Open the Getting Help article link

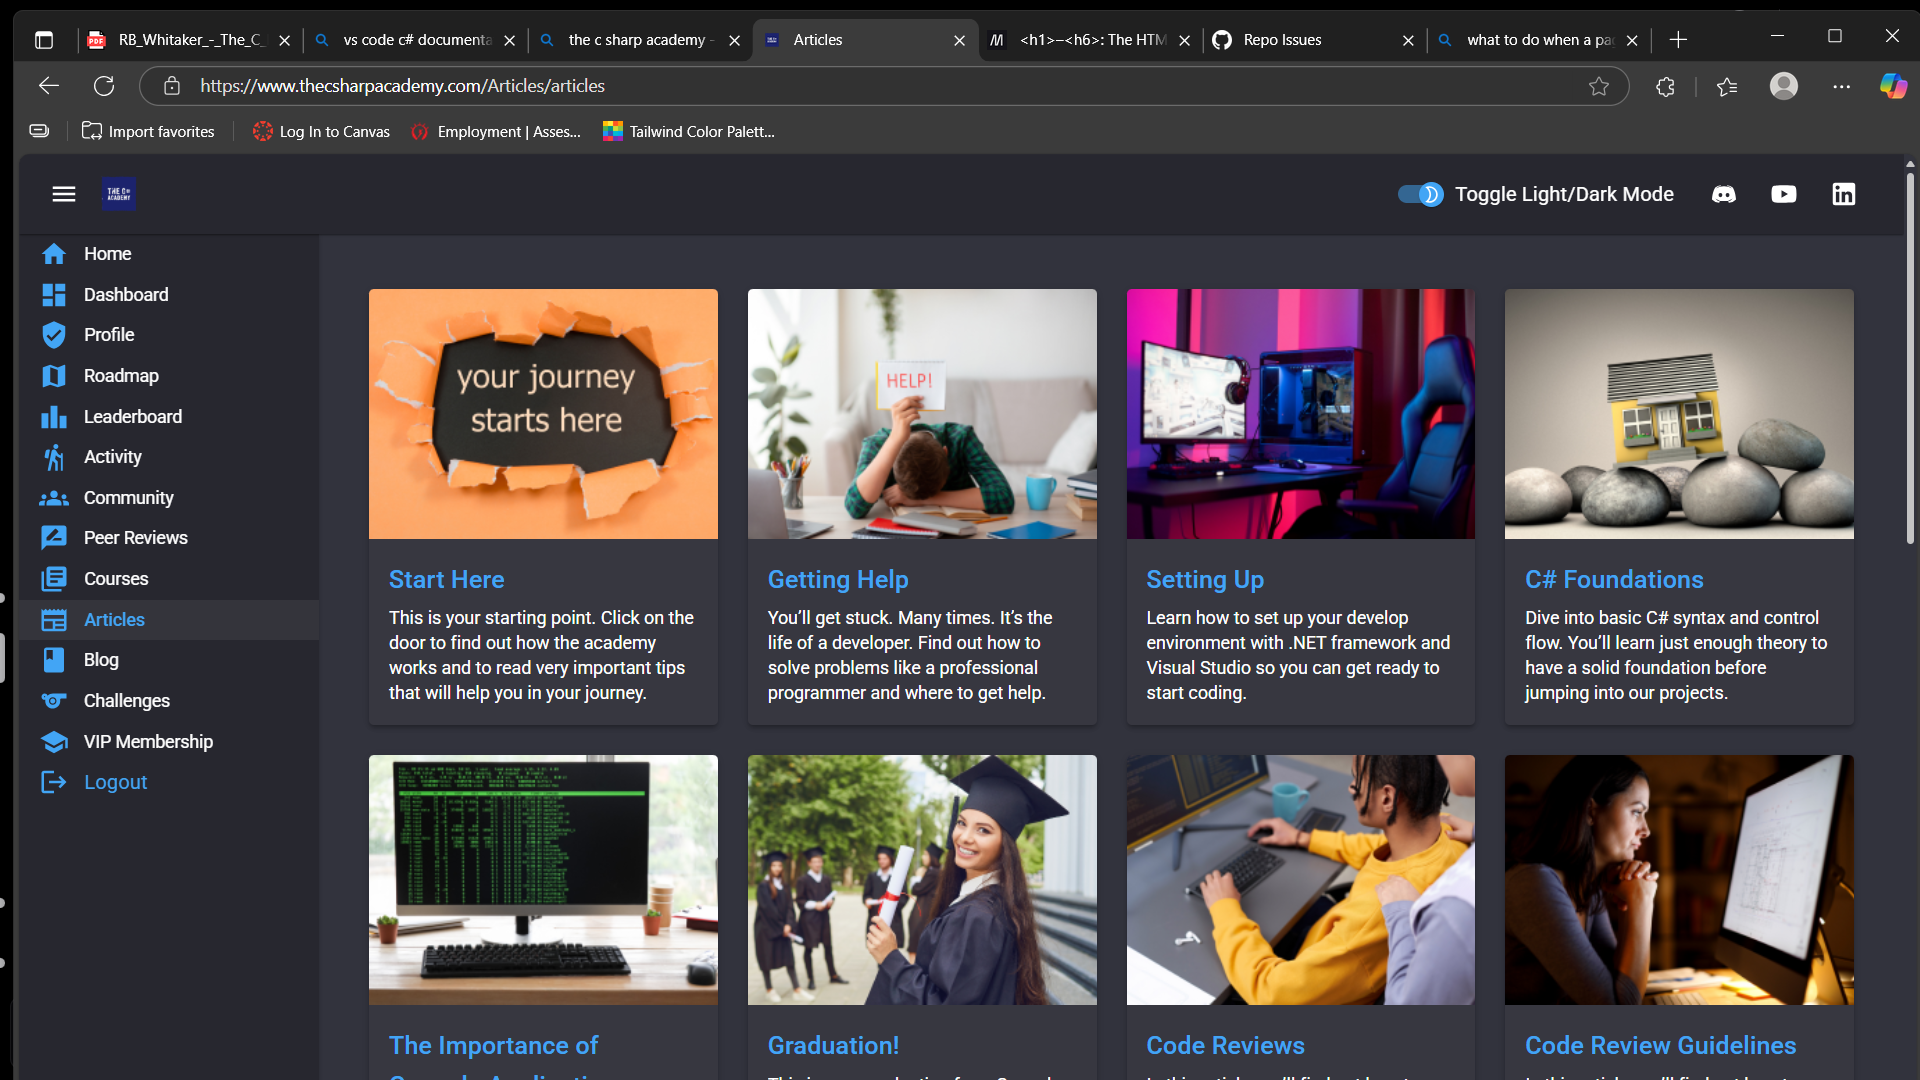click(x=837, y=579)
